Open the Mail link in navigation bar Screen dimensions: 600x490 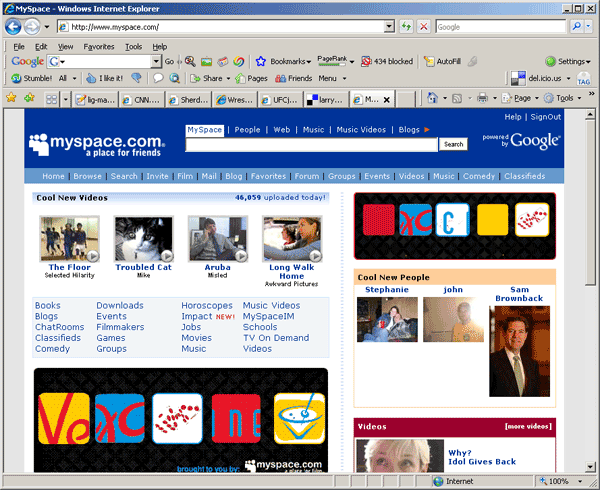(209, 176)
